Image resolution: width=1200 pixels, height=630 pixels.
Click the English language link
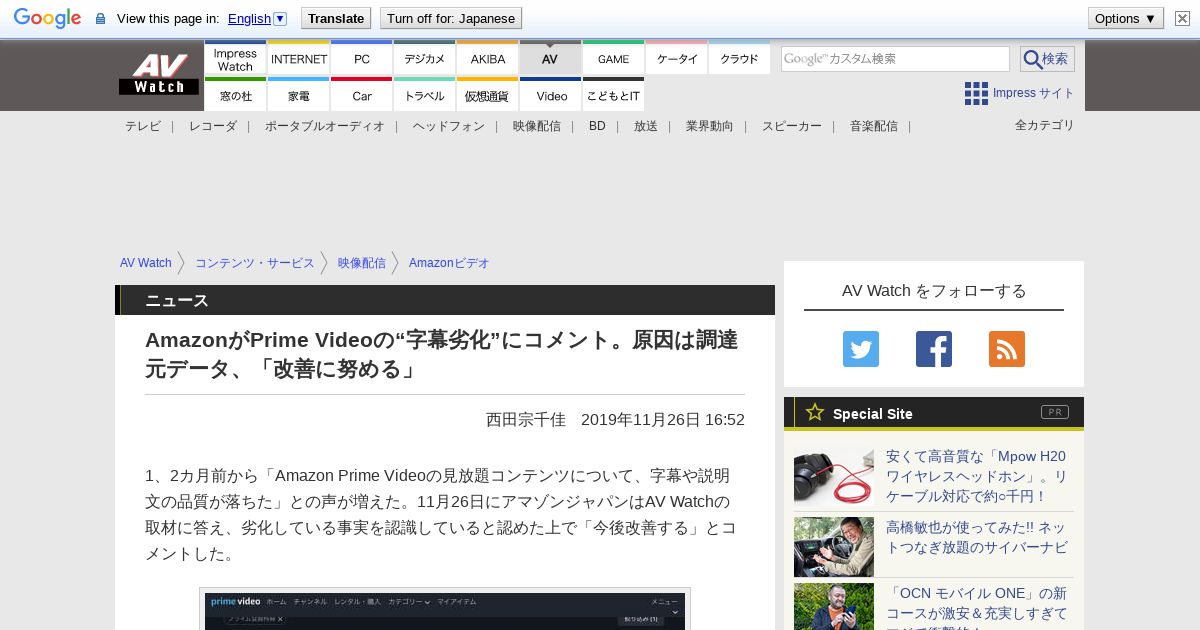click(249, 18)
